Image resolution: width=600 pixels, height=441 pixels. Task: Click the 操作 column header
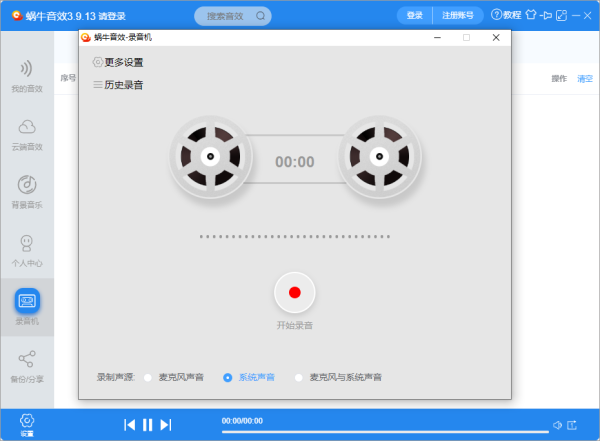559,79
